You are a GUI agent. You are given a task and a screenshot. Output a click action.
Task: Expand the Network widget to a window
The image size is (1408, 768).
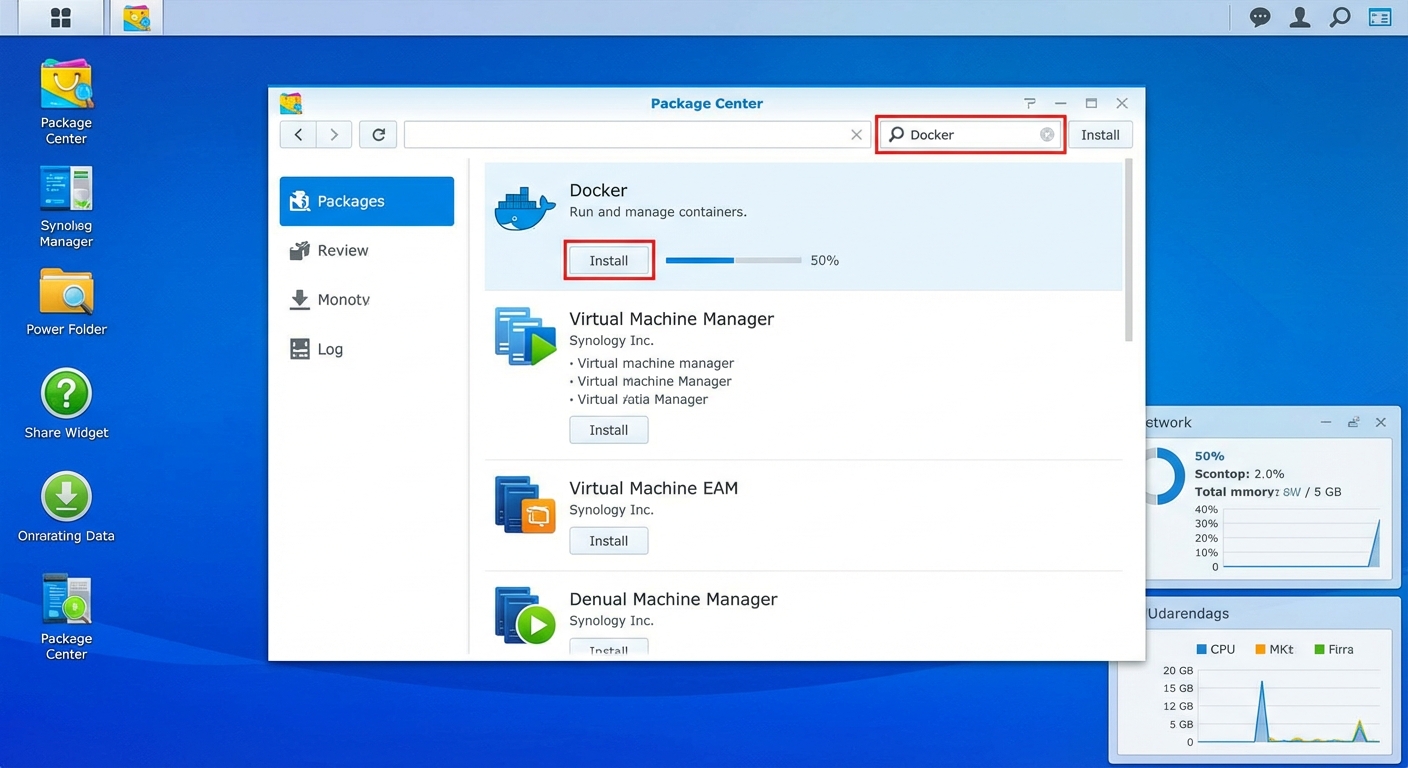[1353, 422]
